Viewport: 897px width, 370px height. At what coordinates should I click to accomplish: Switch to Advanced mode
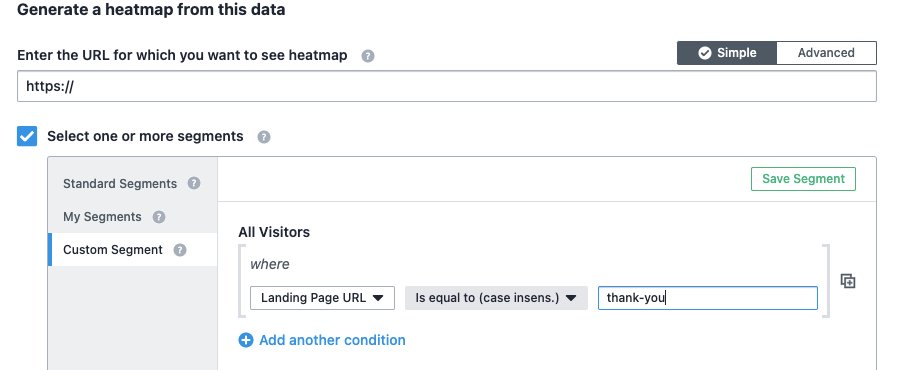pos(826,53)
